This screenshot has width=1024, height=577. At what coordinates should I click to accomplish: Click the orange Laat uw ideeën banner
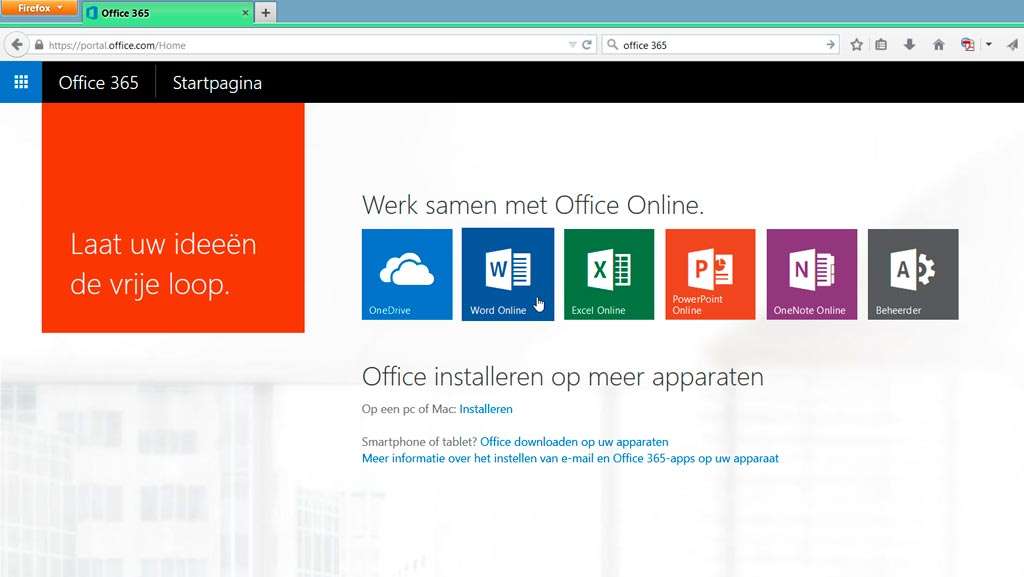pyautogui.click(x=173, y=217)
